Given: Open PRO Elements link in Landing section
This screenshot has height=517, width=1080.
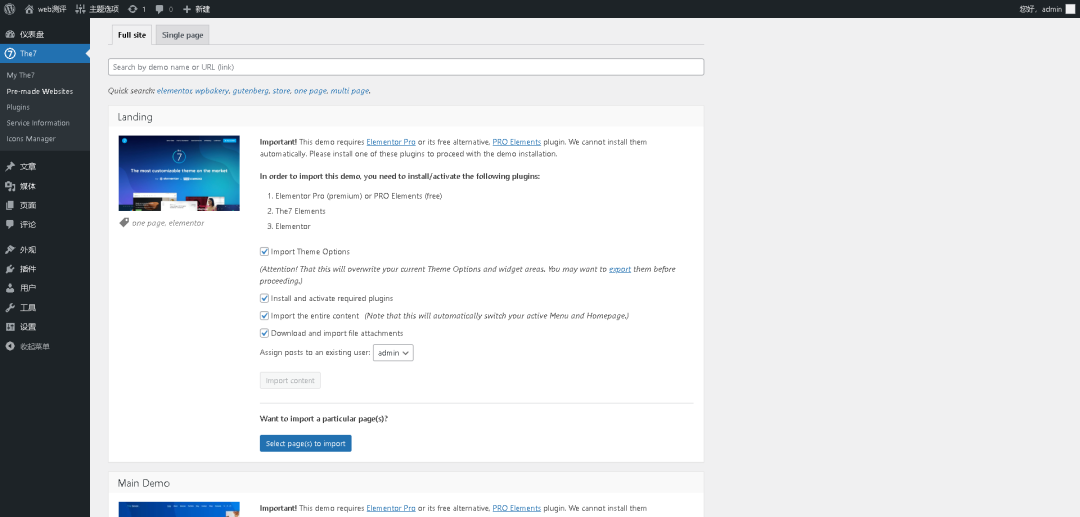Looking at the screenshot, I should tap(517, 142).
